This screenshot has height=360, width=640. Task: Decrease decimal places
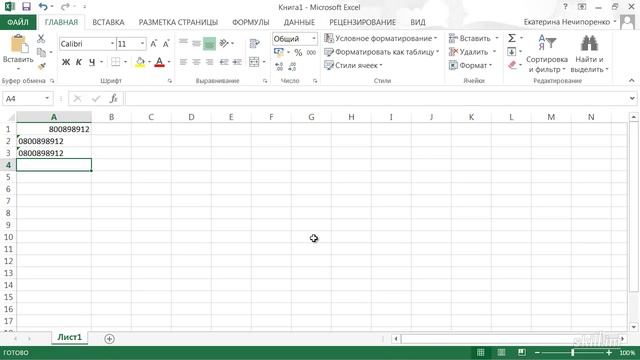pyautogui.click(x=292, y=66)
